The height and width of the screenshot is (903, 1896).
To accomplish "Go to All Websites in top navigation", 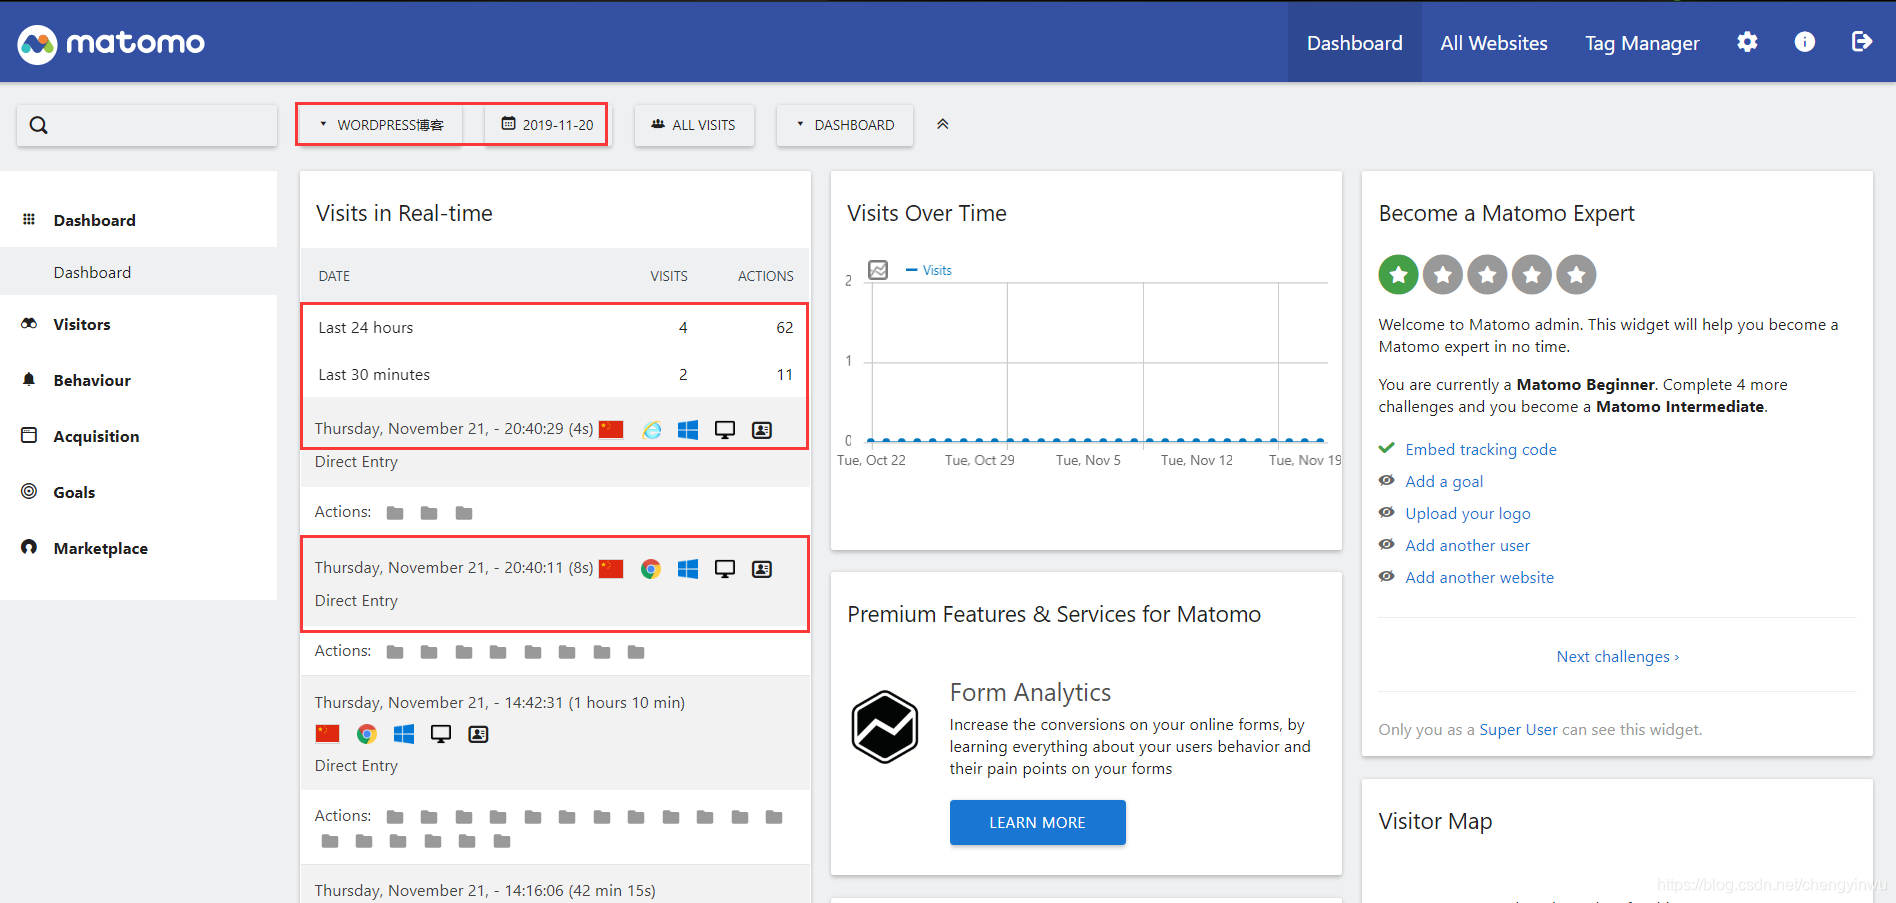I will [x=1493, y=43].
